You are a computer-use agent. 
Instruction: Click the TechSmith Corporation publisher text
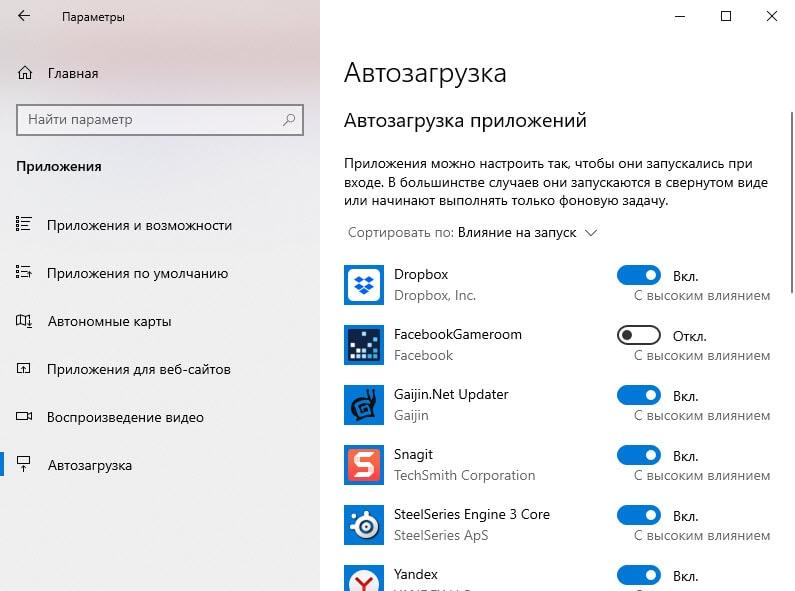464,475
